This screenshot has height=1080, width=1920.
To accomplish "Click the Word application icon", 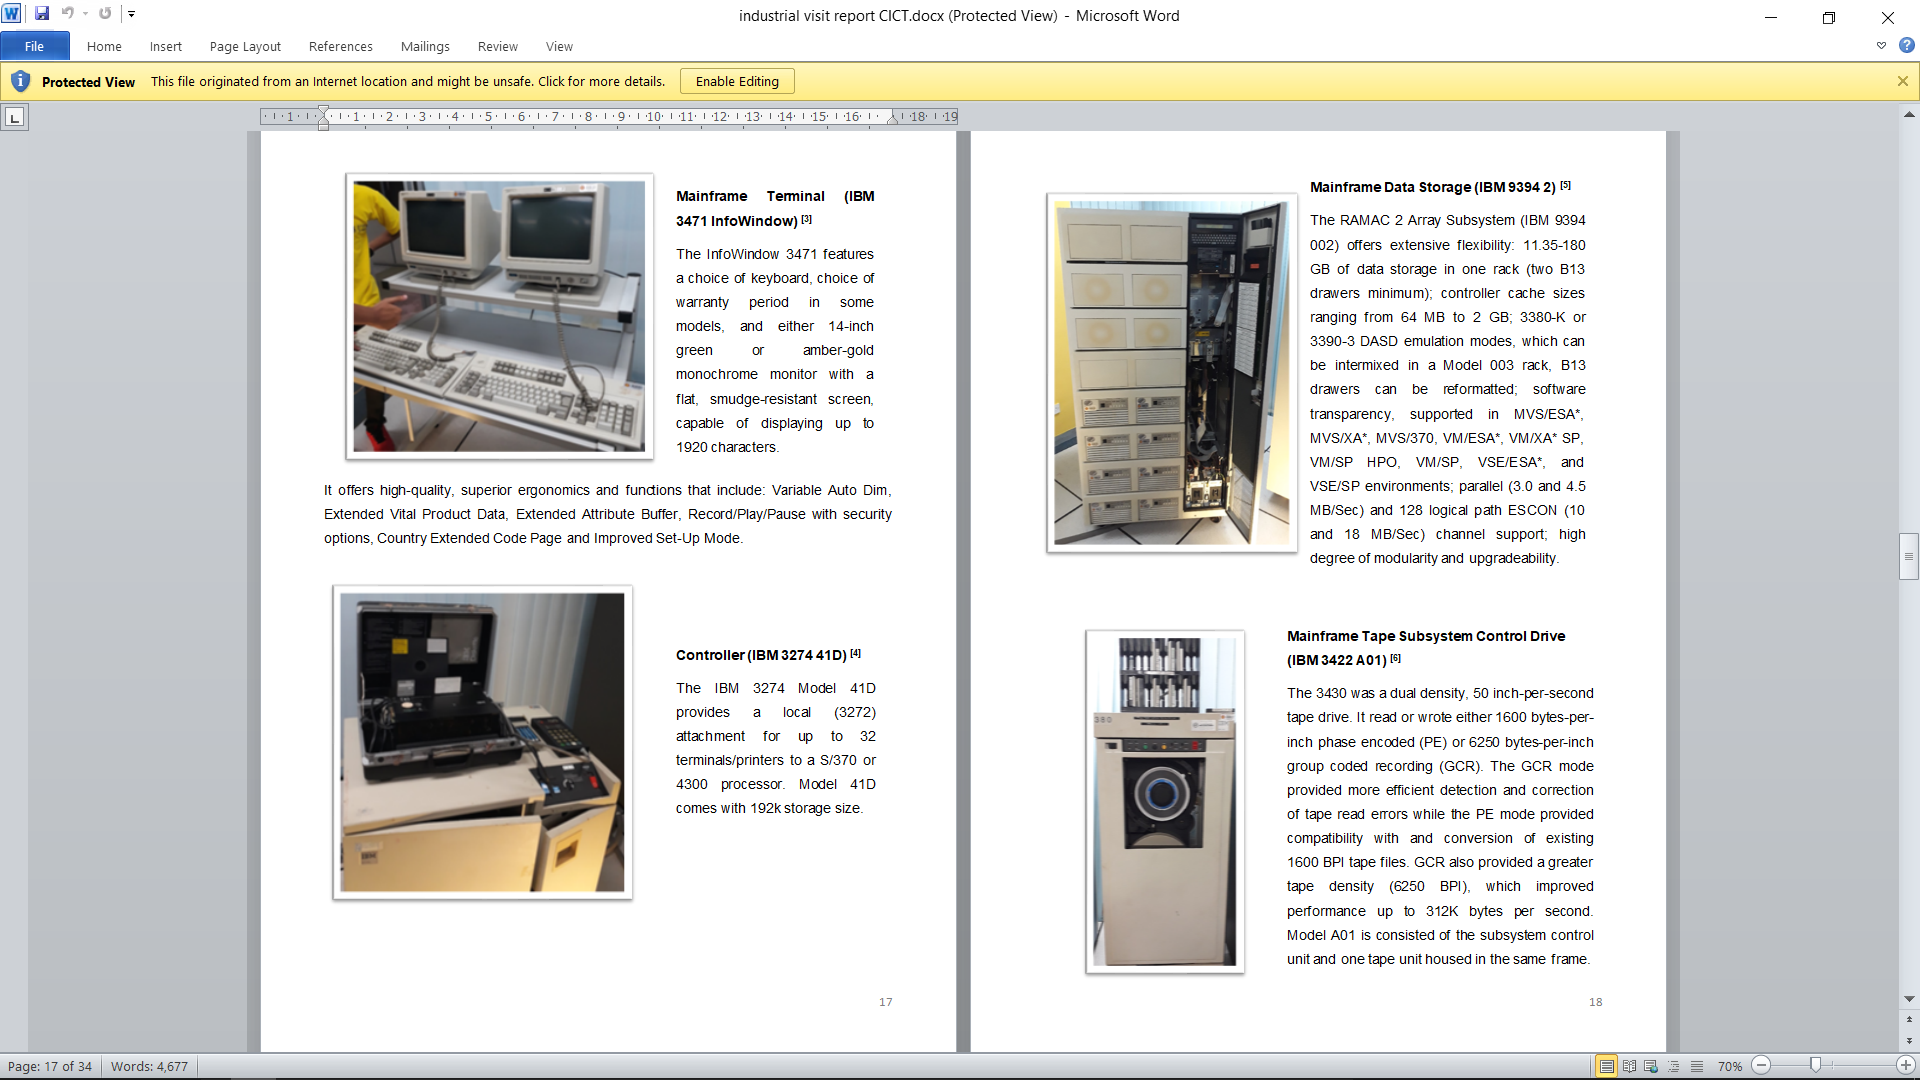I will coord(11,14).
